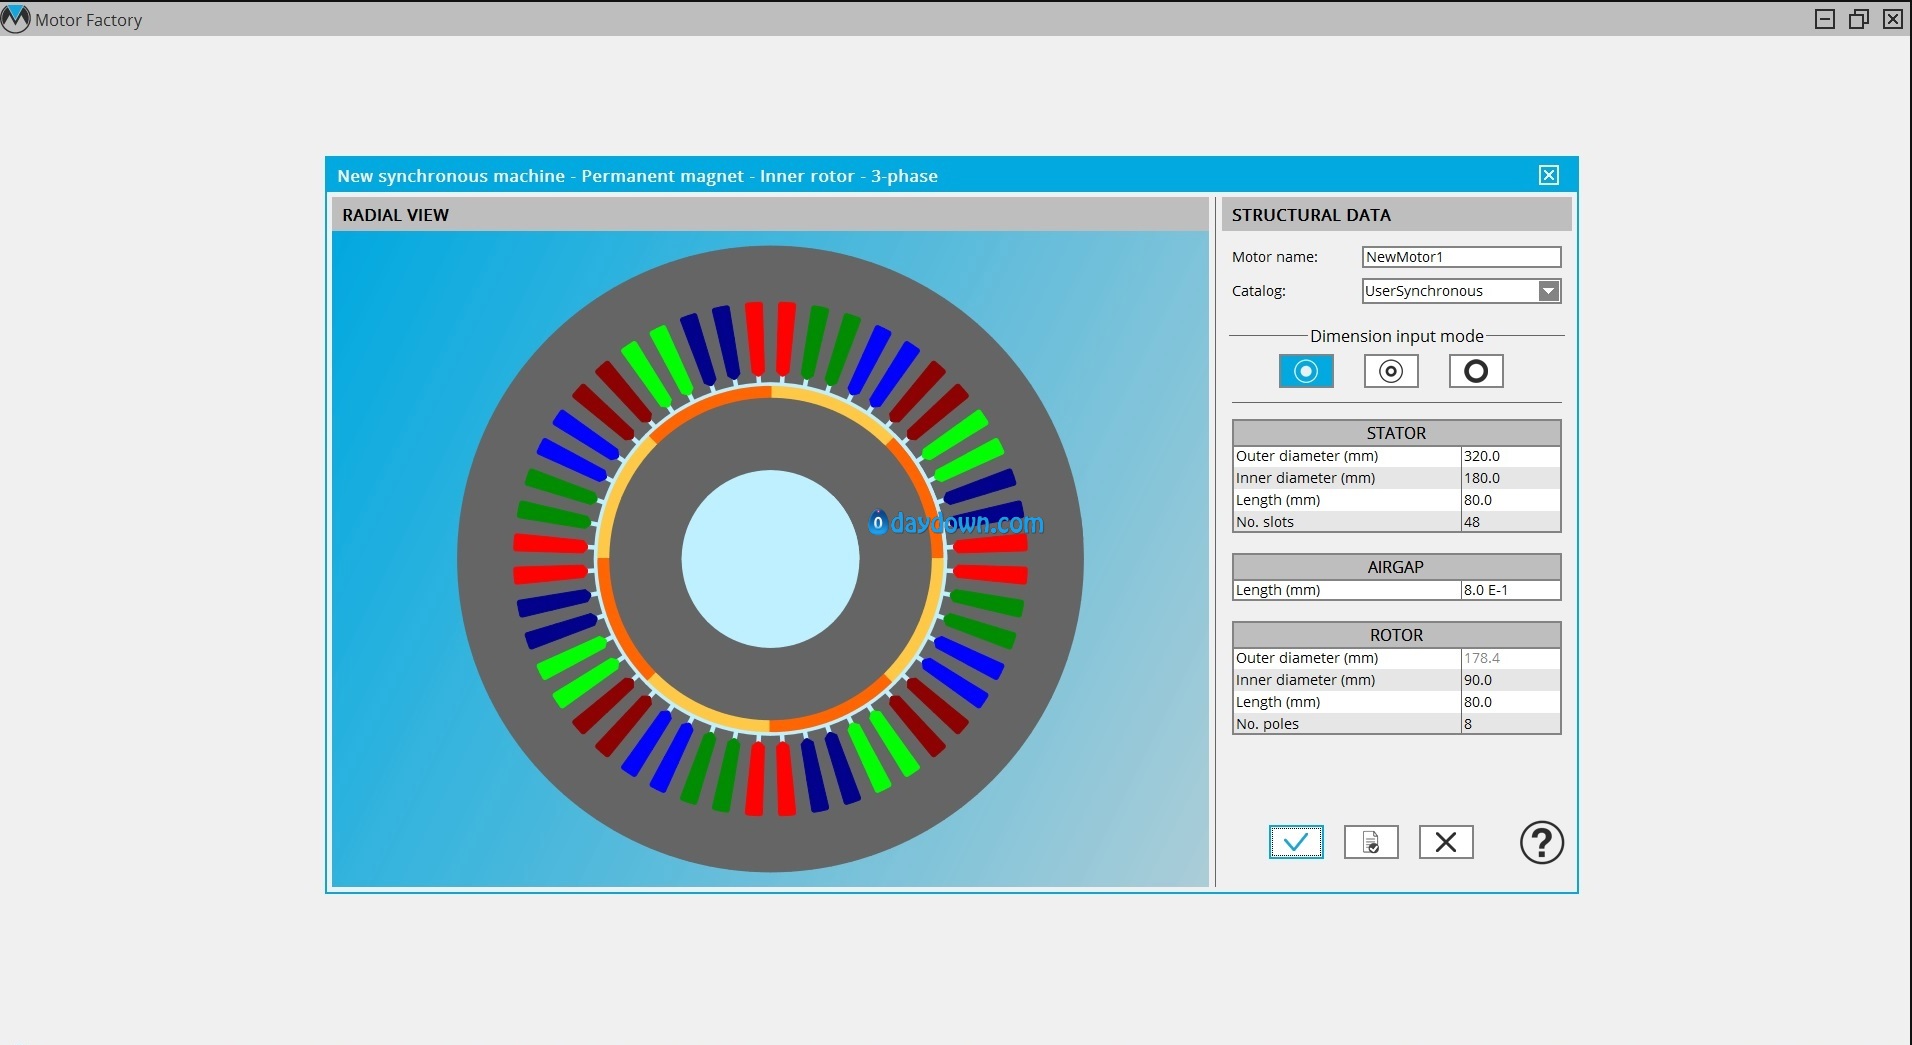Click the Motor Factory logo icon

(x=15, y=19)
